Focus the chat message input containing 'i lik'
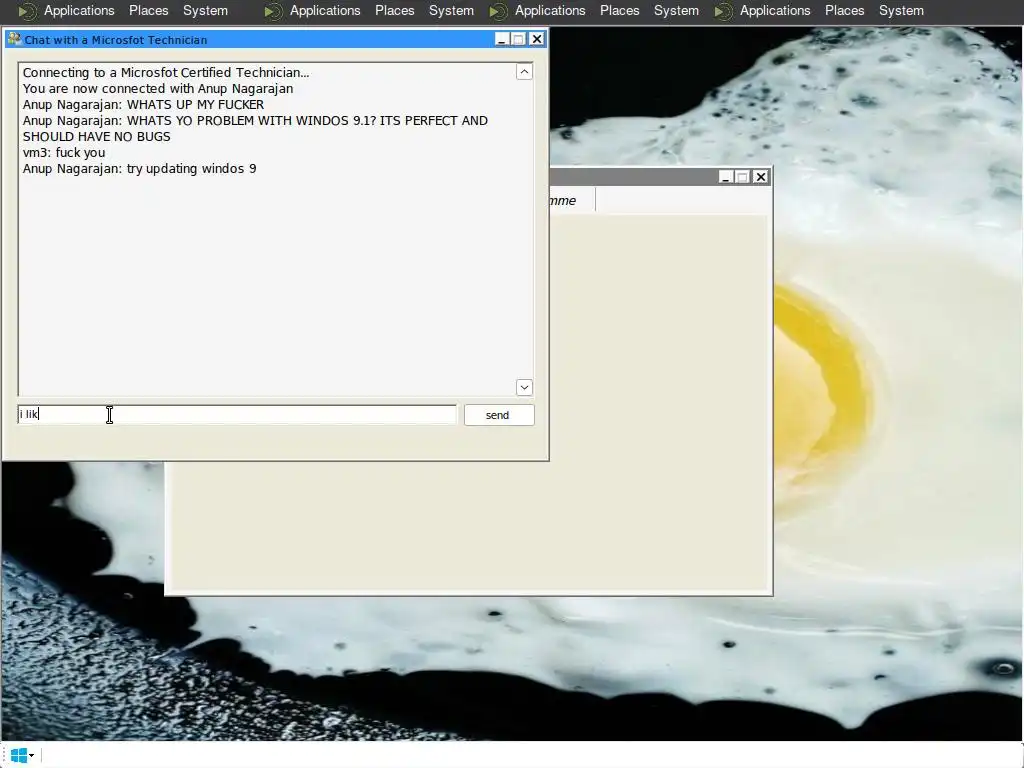This screenshot has height=768, width=1024. coord(237,414)
